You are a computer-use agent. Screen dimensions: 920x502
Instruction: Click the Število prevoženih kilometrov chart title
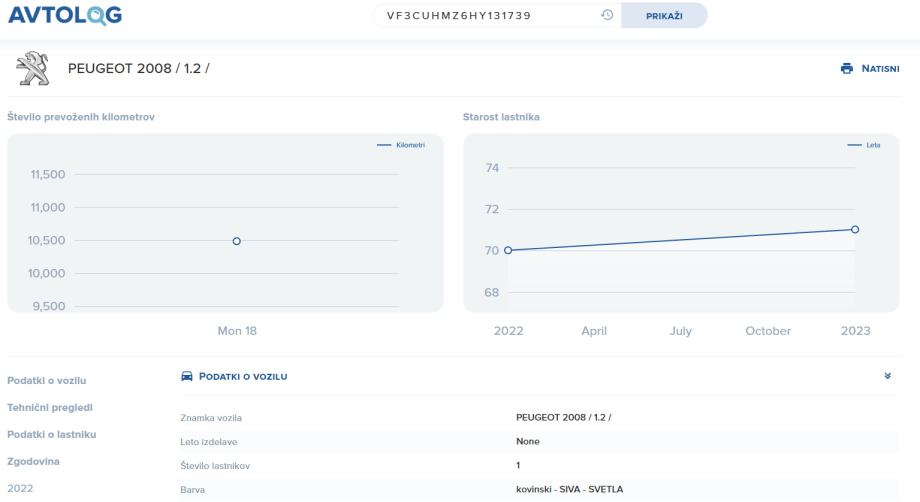pyautogui.click(x=81, y=117)
